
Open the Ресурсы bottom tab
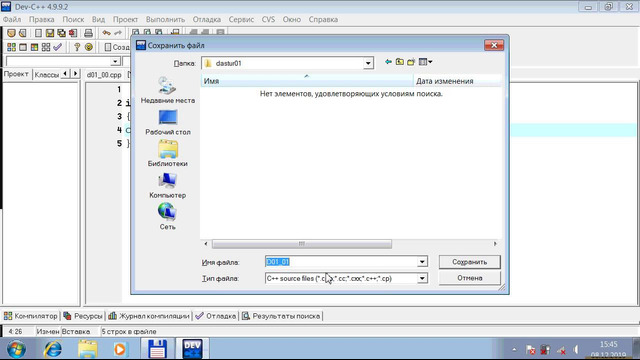pyautogui.click(x=83, y=316)
